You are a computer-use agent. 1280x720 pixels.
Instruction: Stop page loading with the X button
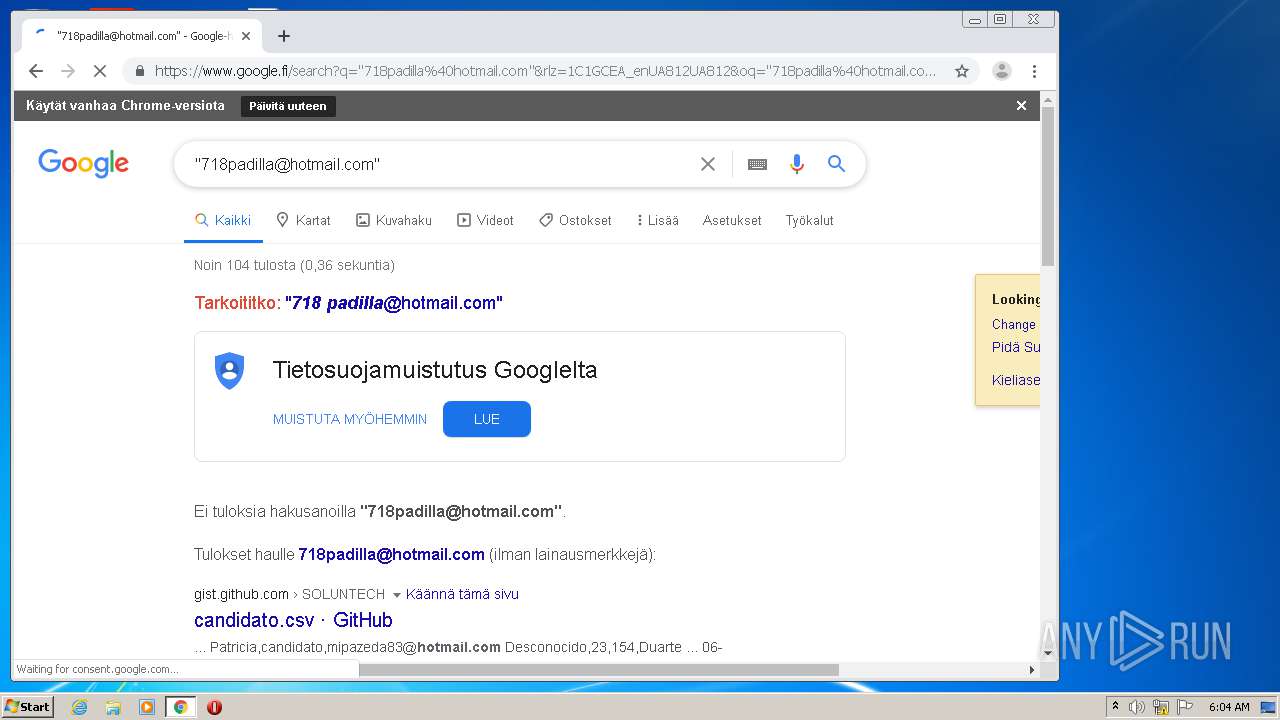pyautogui.click(x=100, y=71)
